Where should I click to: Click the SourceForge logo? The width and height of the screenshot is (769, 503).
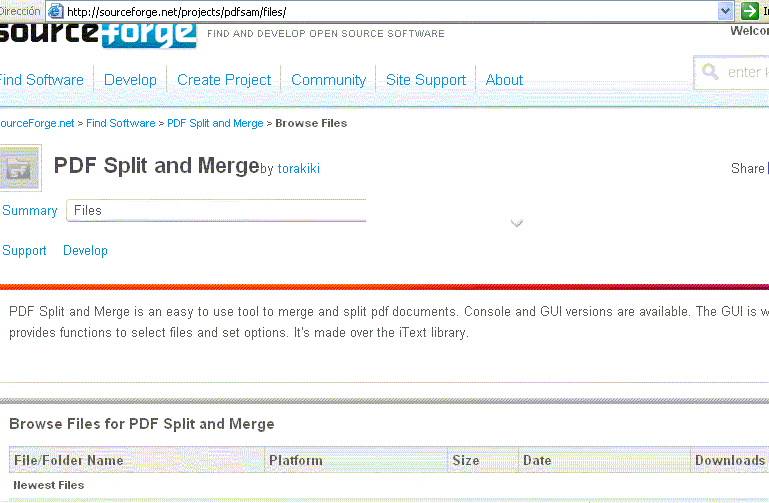tap(98, 33)
